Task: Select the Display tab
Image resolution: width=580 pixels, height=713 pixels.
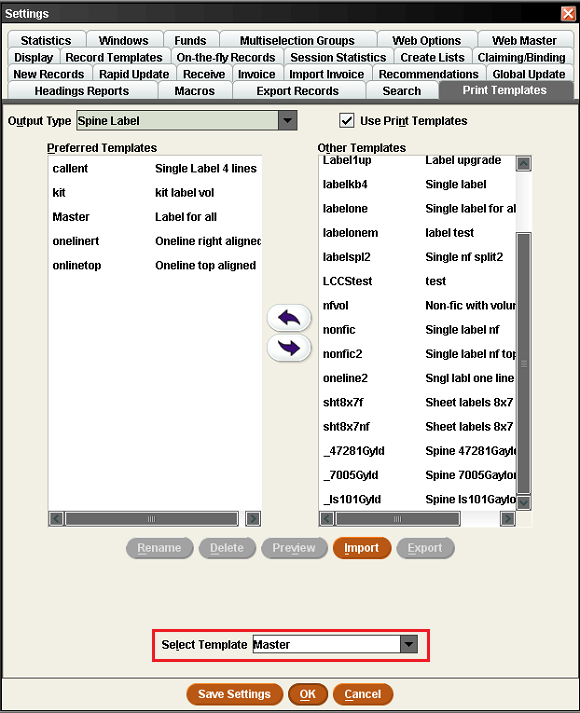Action: 34,57
